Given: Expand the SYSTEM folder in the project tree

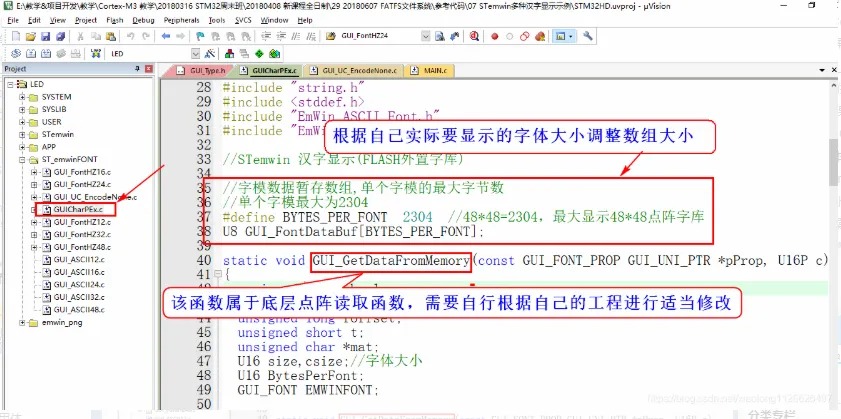Looking at the screenshot, I should click(23, 97).
